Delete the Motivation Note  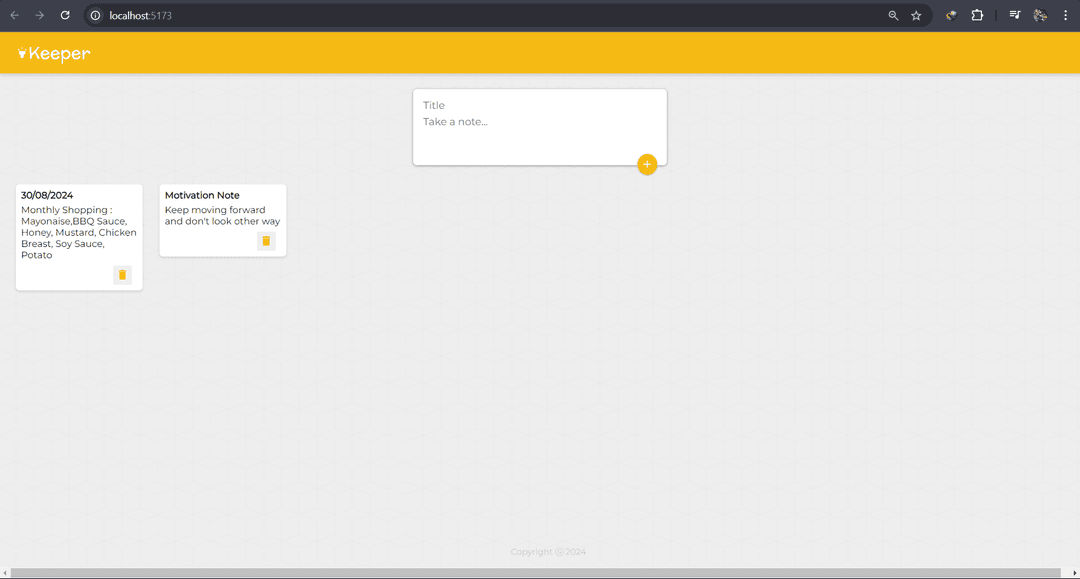(266, 241)
